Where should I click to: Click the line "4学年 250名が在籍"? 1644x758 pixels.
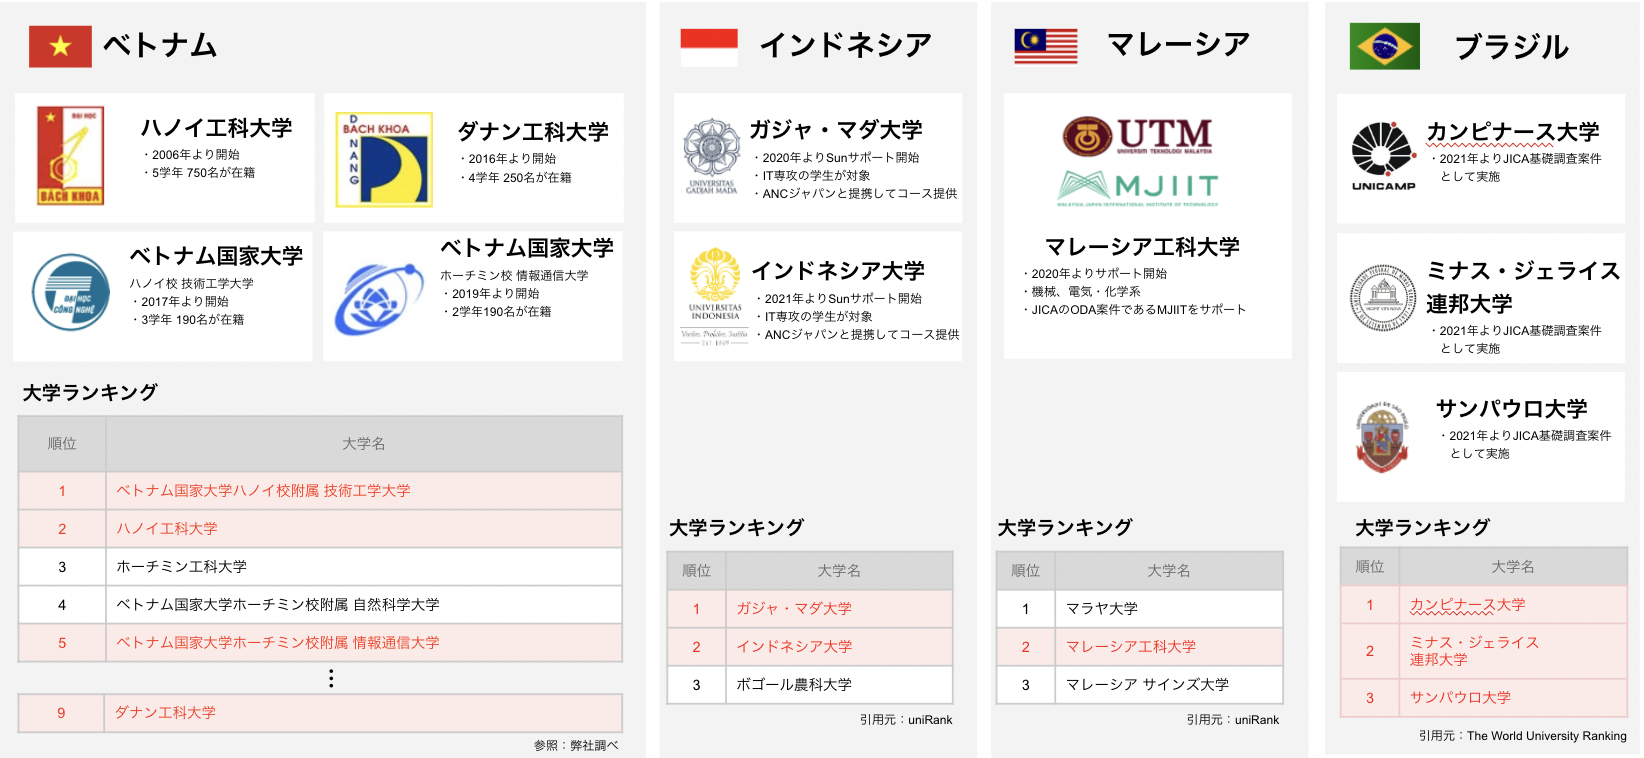point(515,178)
